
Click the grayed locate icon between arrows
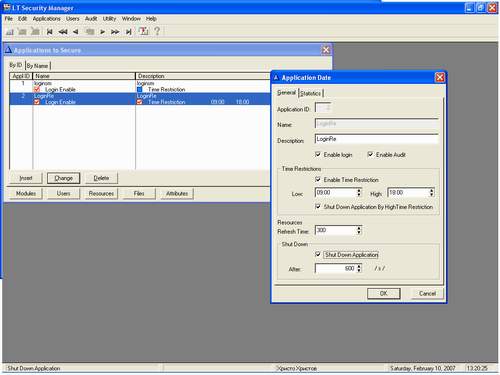point(89,32)
